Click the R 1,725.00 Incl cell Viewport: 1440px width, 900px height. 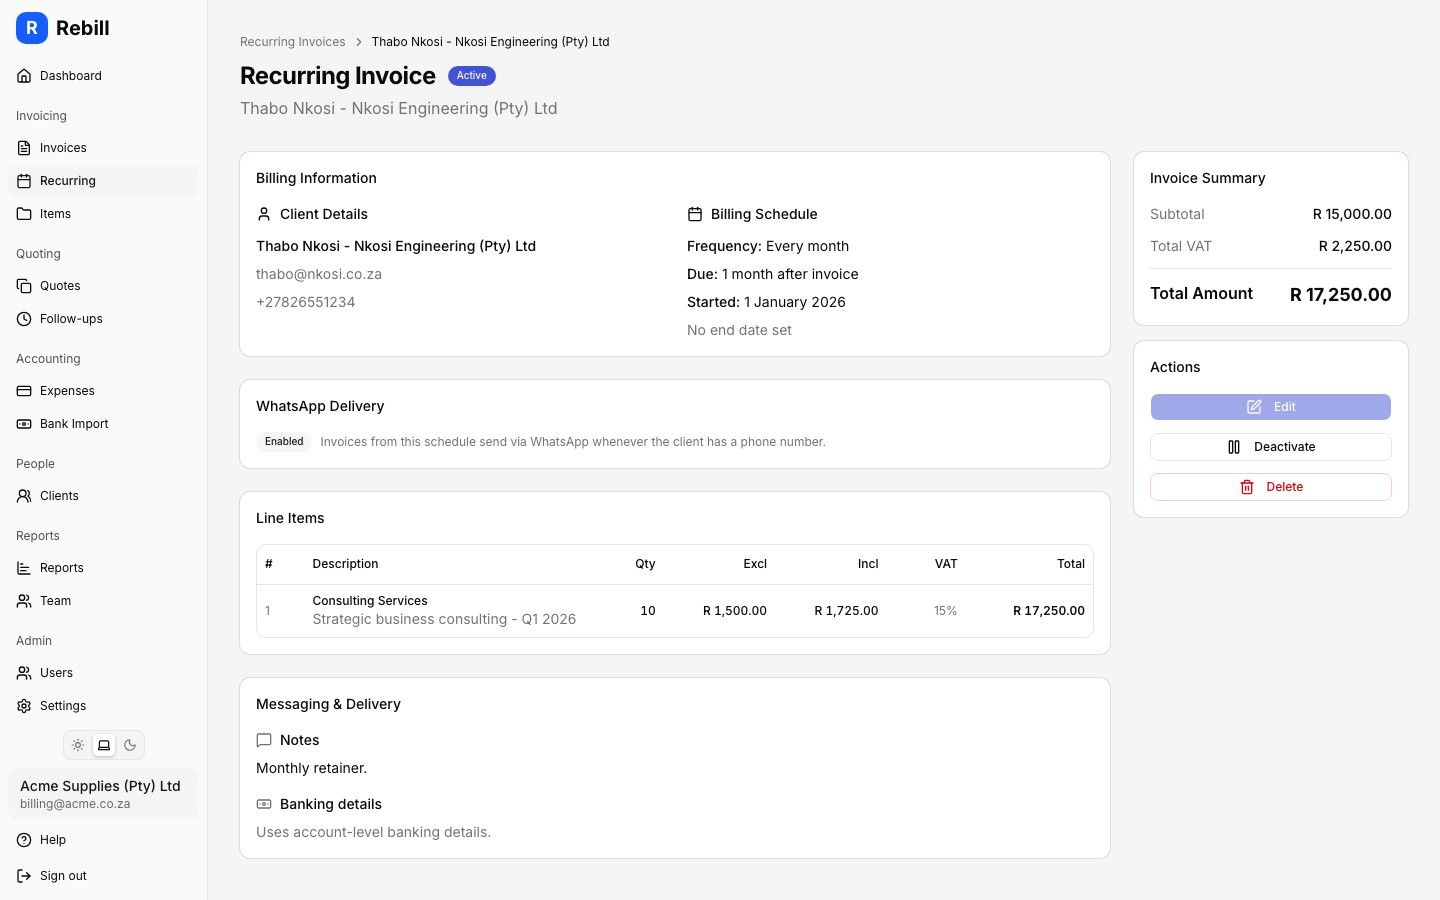click(x=846, y=611)
